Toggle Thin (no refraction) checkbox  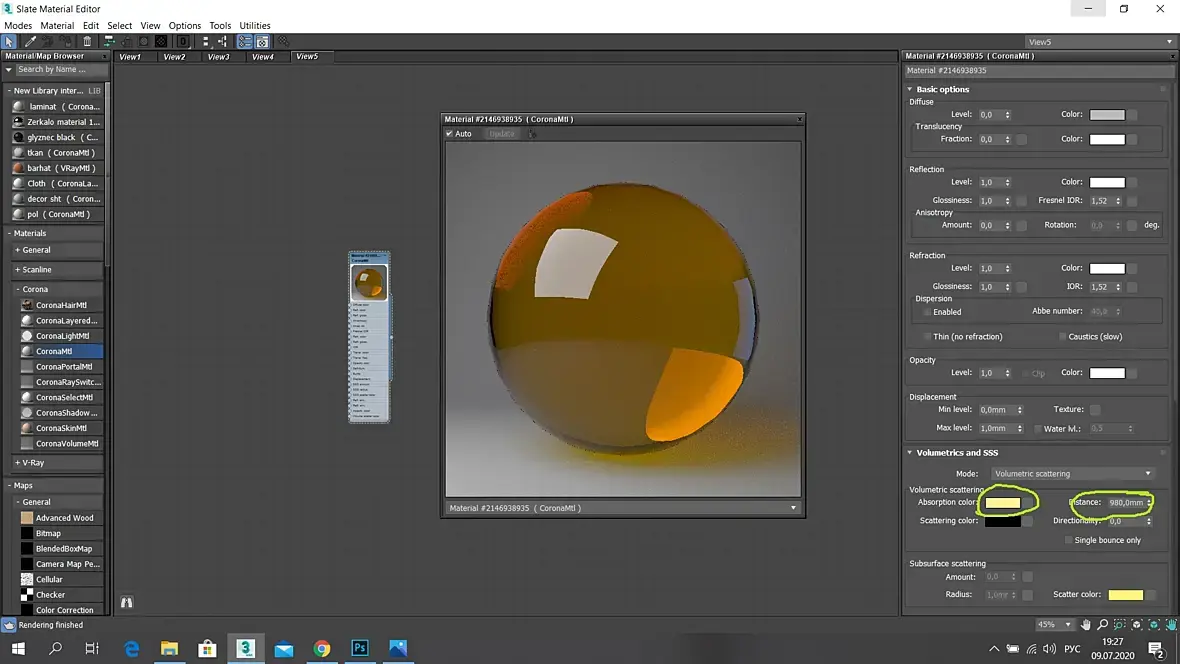[927, 337]
